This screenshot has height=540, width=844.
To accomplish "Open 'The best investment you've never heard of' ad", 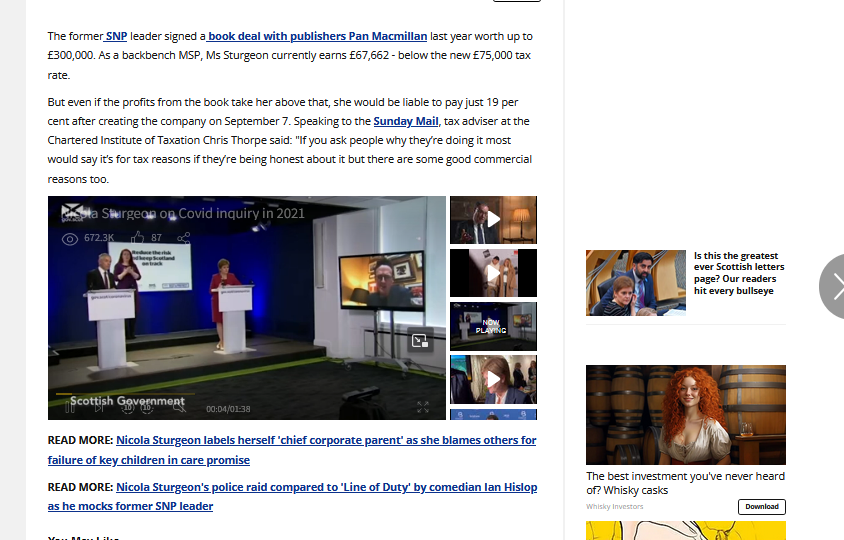I will (x=685, y=483).
